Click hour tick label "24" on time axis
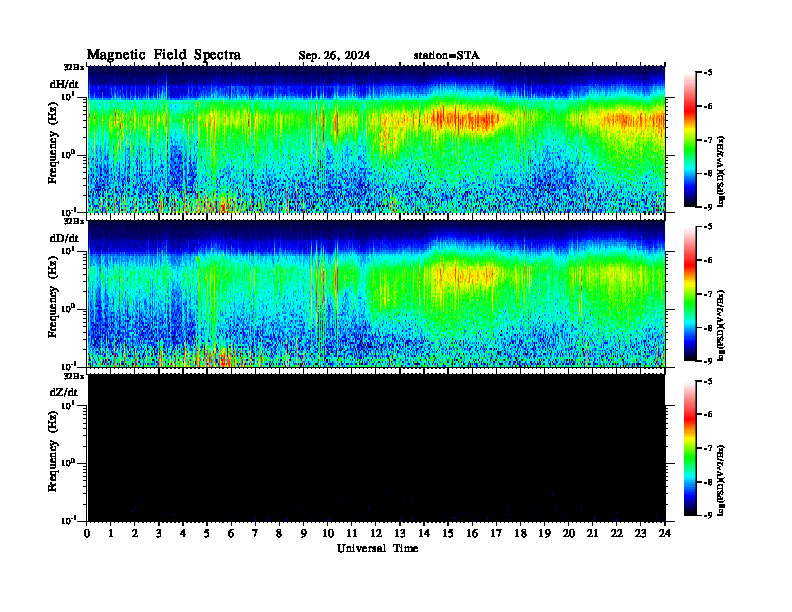The height and width of the screenshot is (612, 792). [x=665, y=534]
